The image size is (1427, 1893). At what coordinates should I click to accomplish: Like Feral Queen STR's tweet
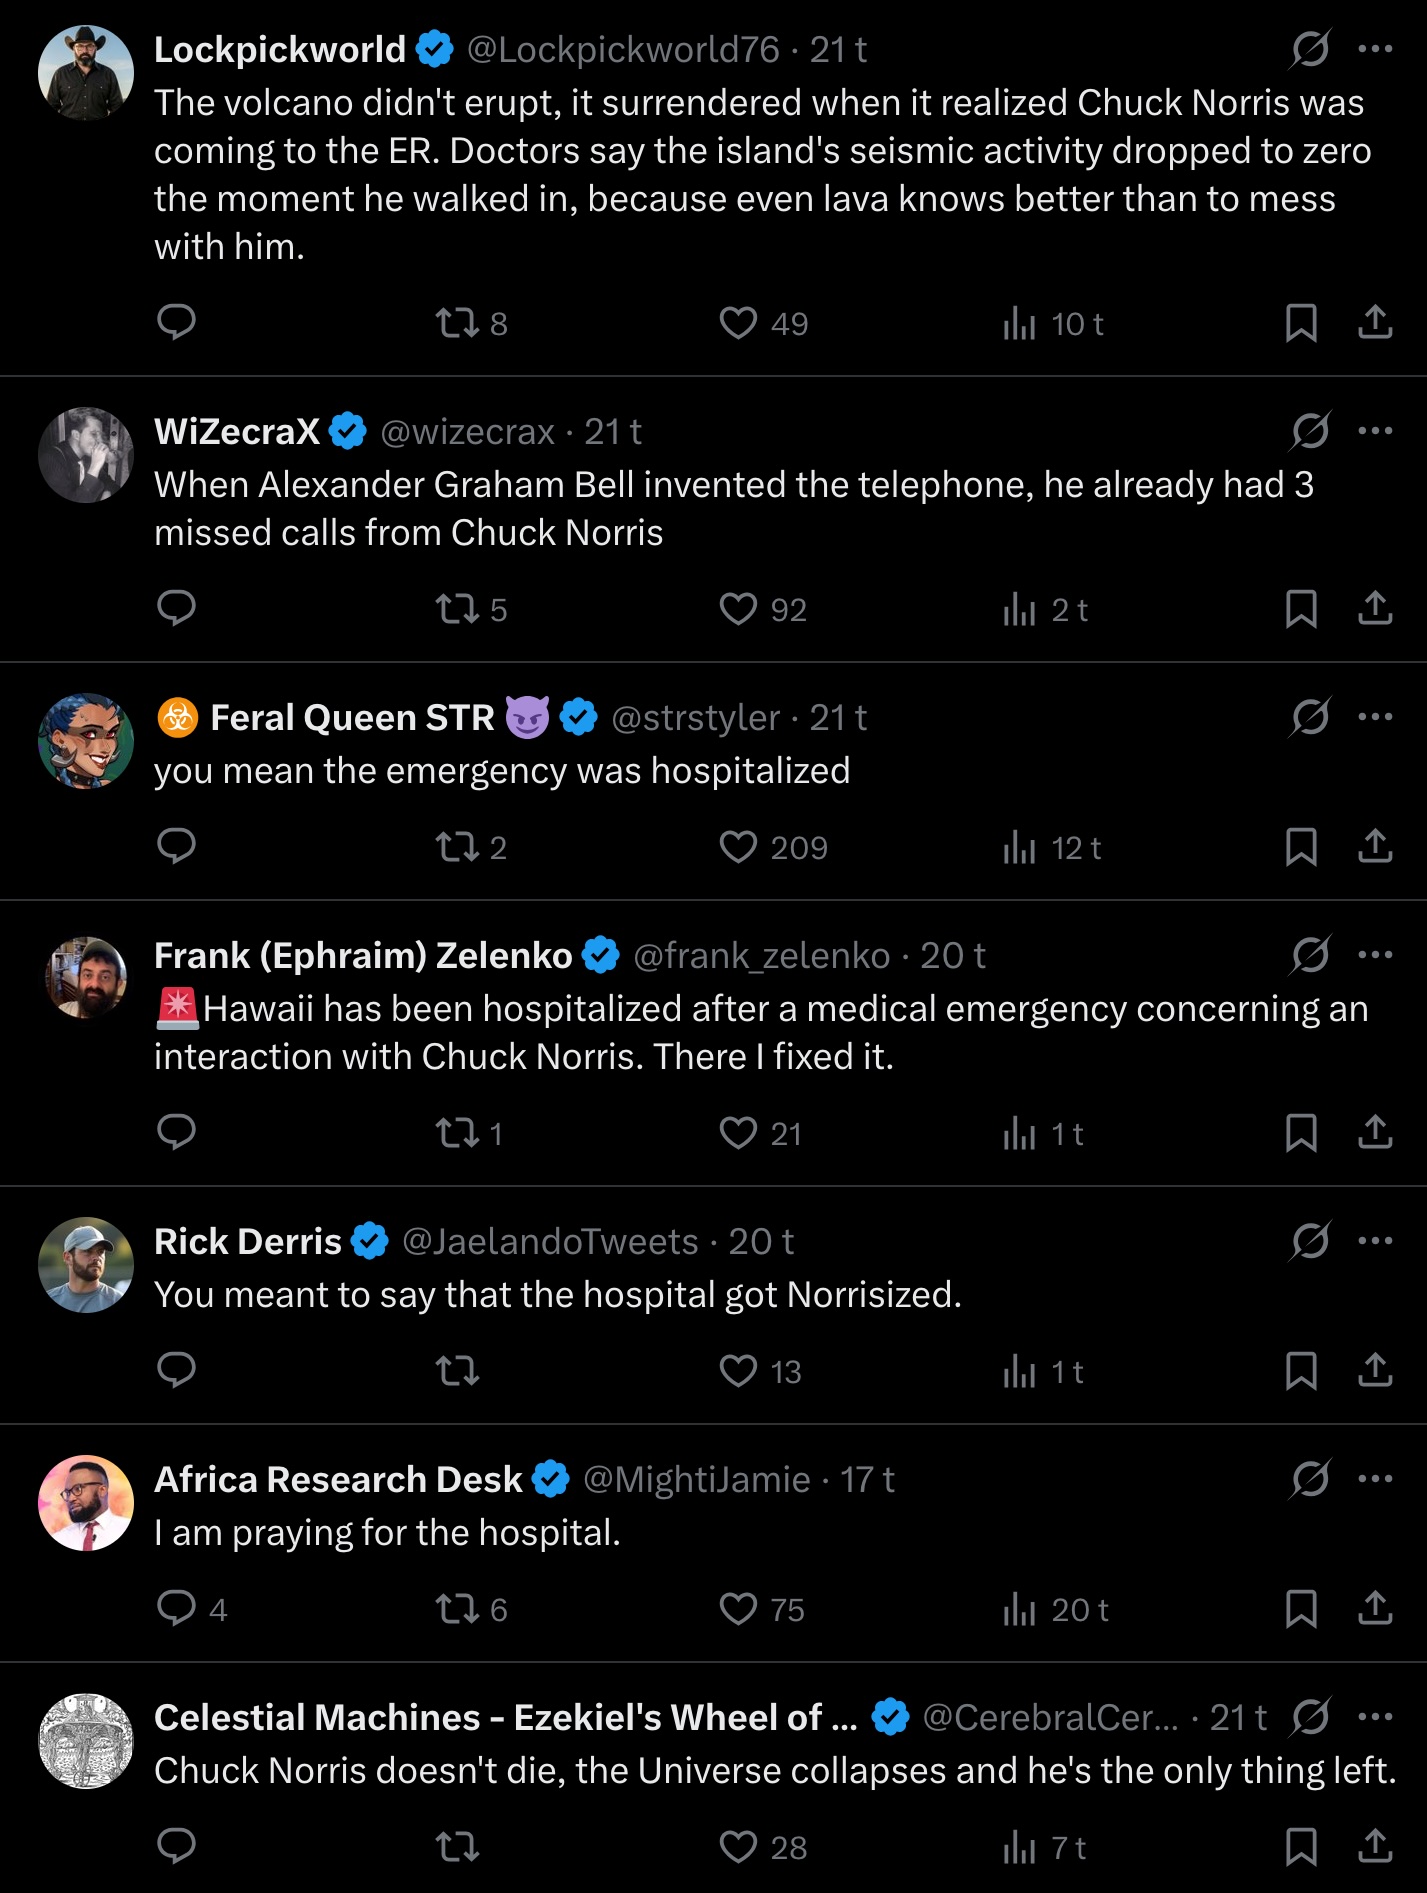click(x=739, y=847)
